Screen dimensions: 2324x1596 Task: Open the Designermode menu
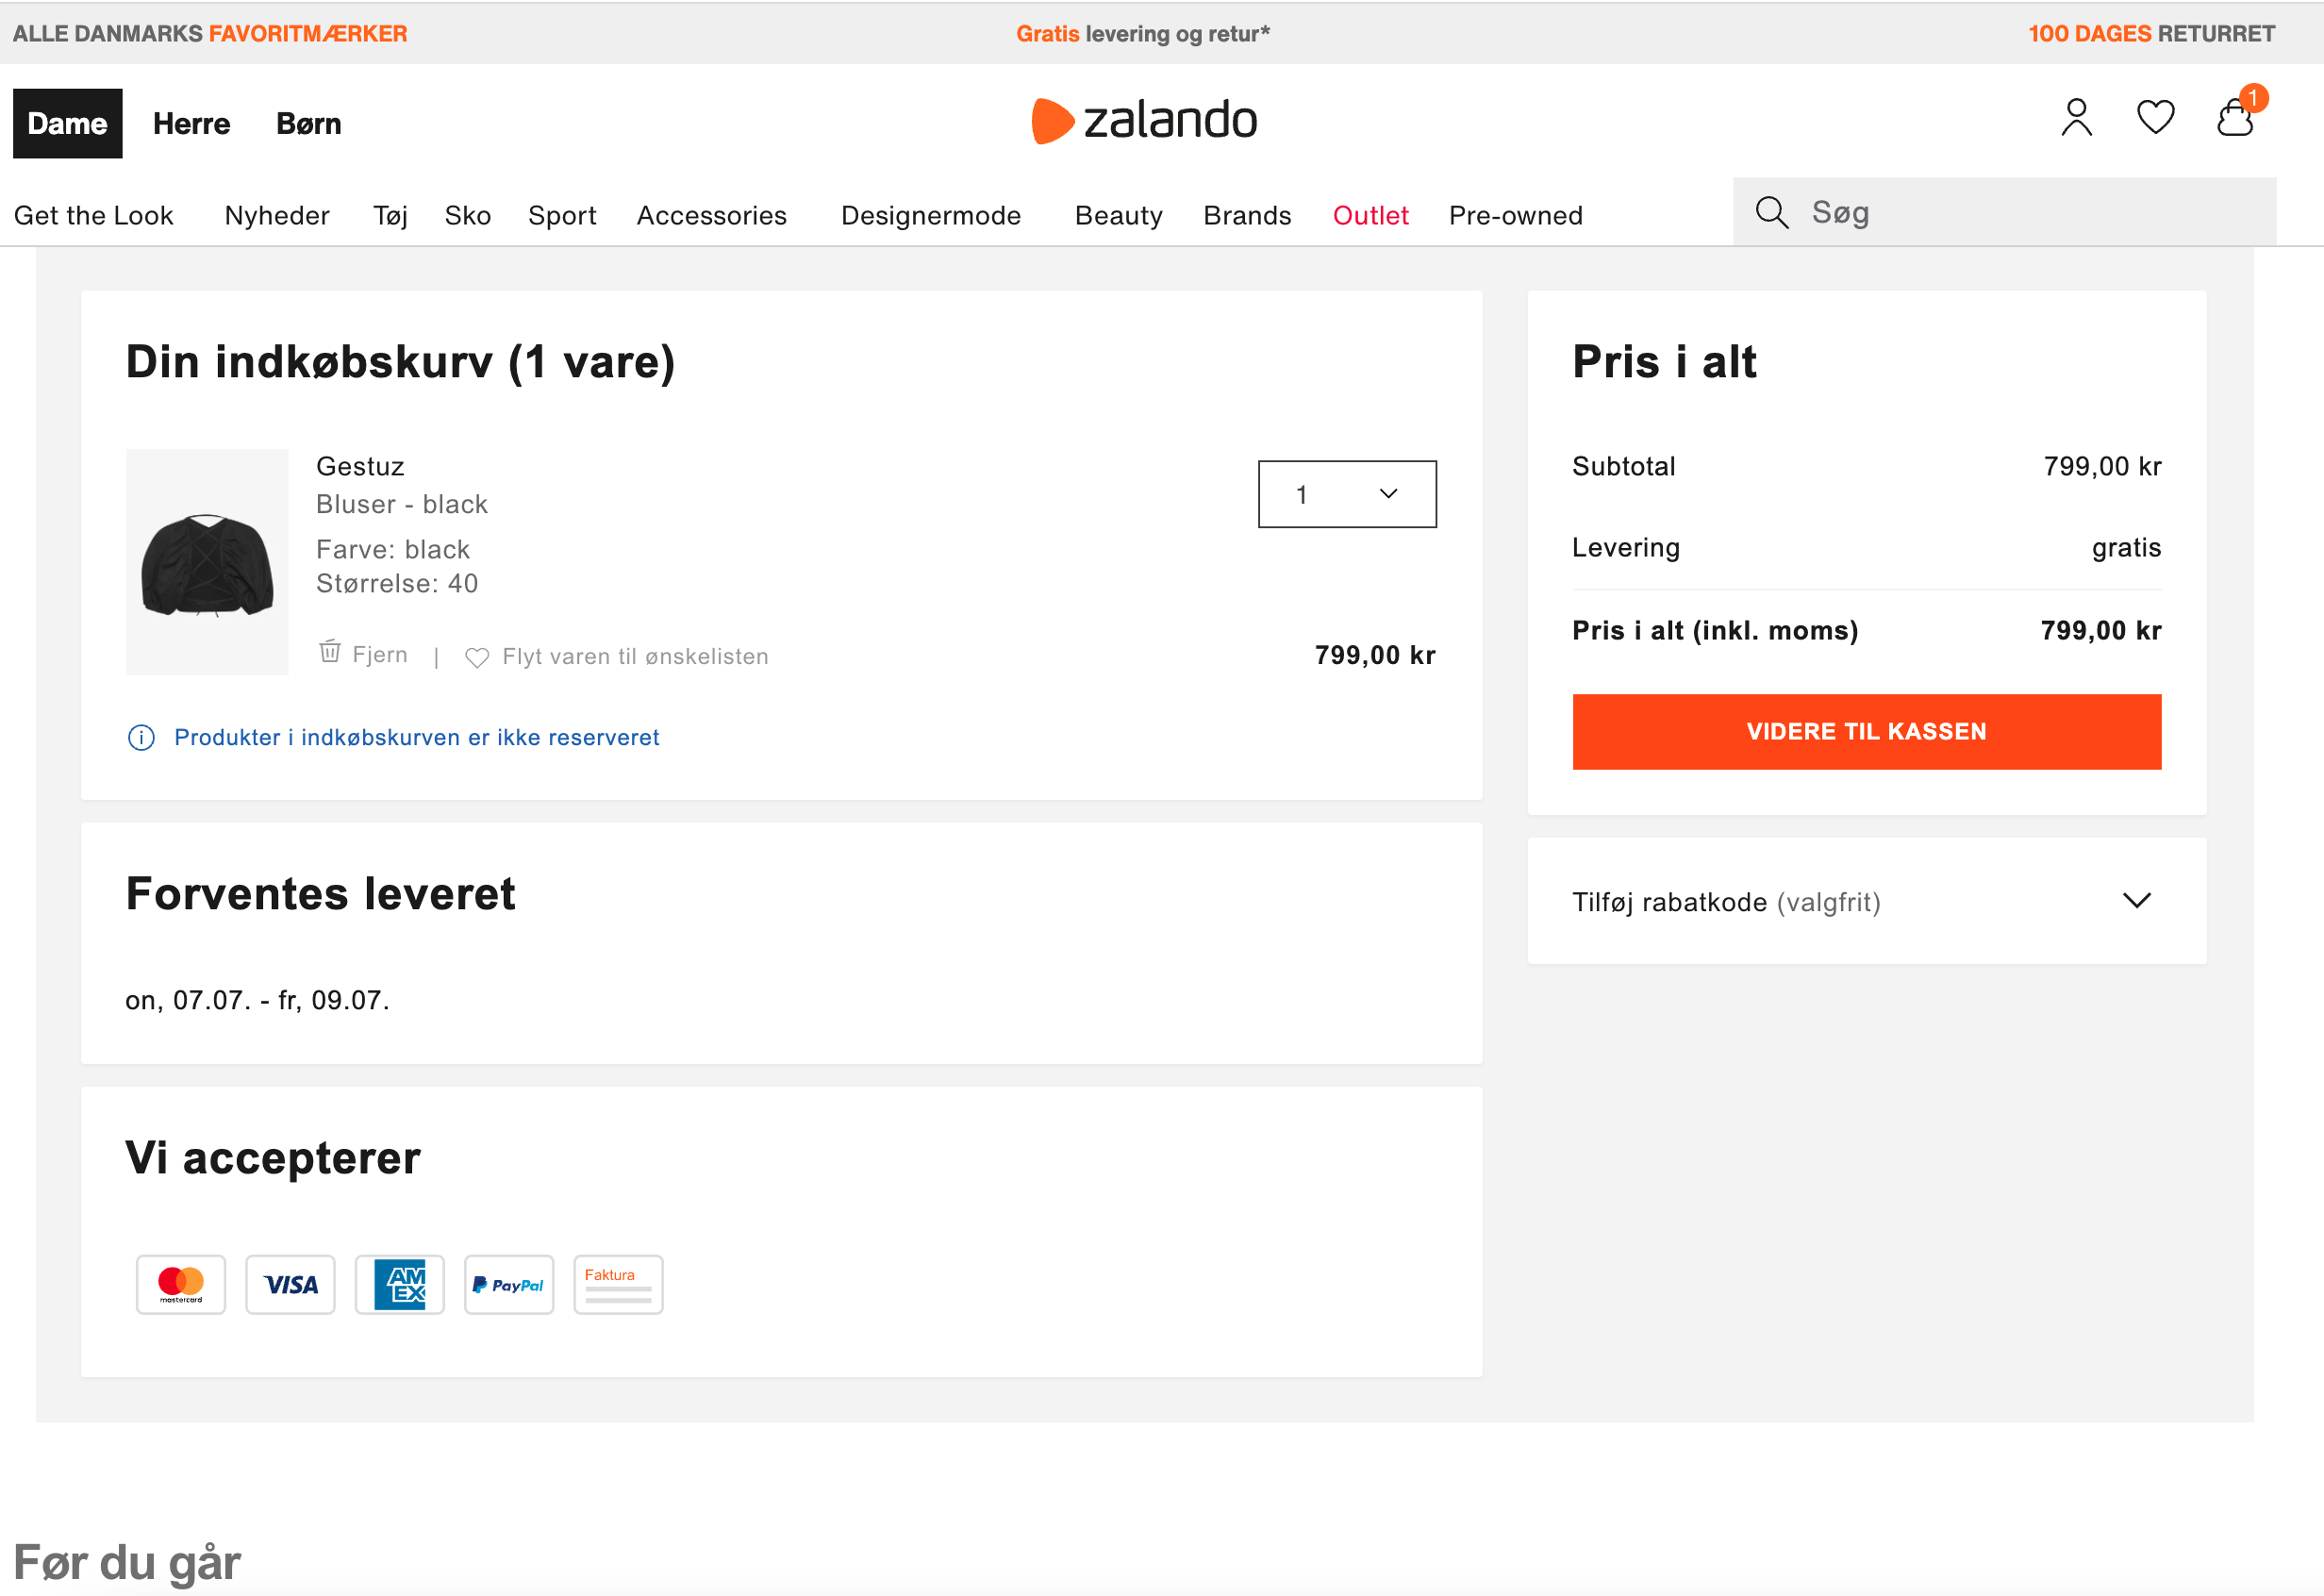[x=930, y=215]
